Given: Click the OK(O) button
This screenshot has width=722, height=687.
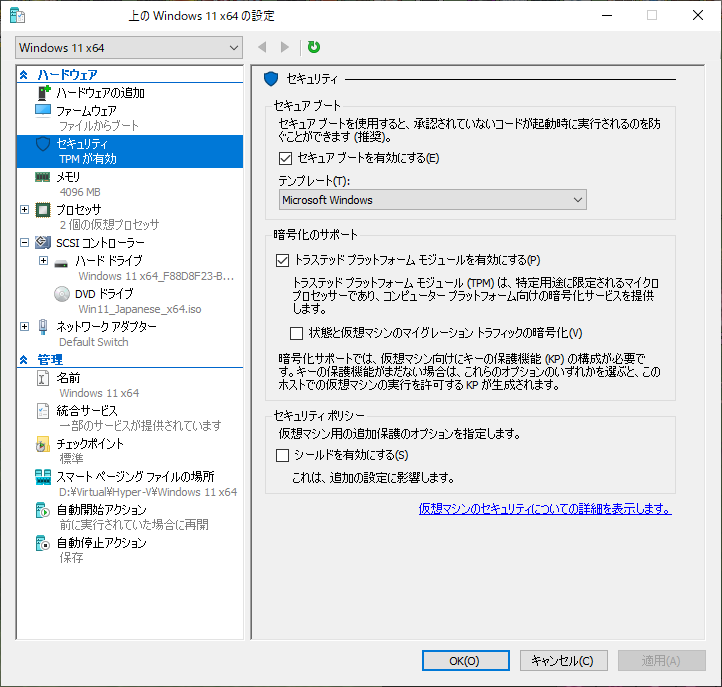Looking at the screenshot, I should (466, 661).
